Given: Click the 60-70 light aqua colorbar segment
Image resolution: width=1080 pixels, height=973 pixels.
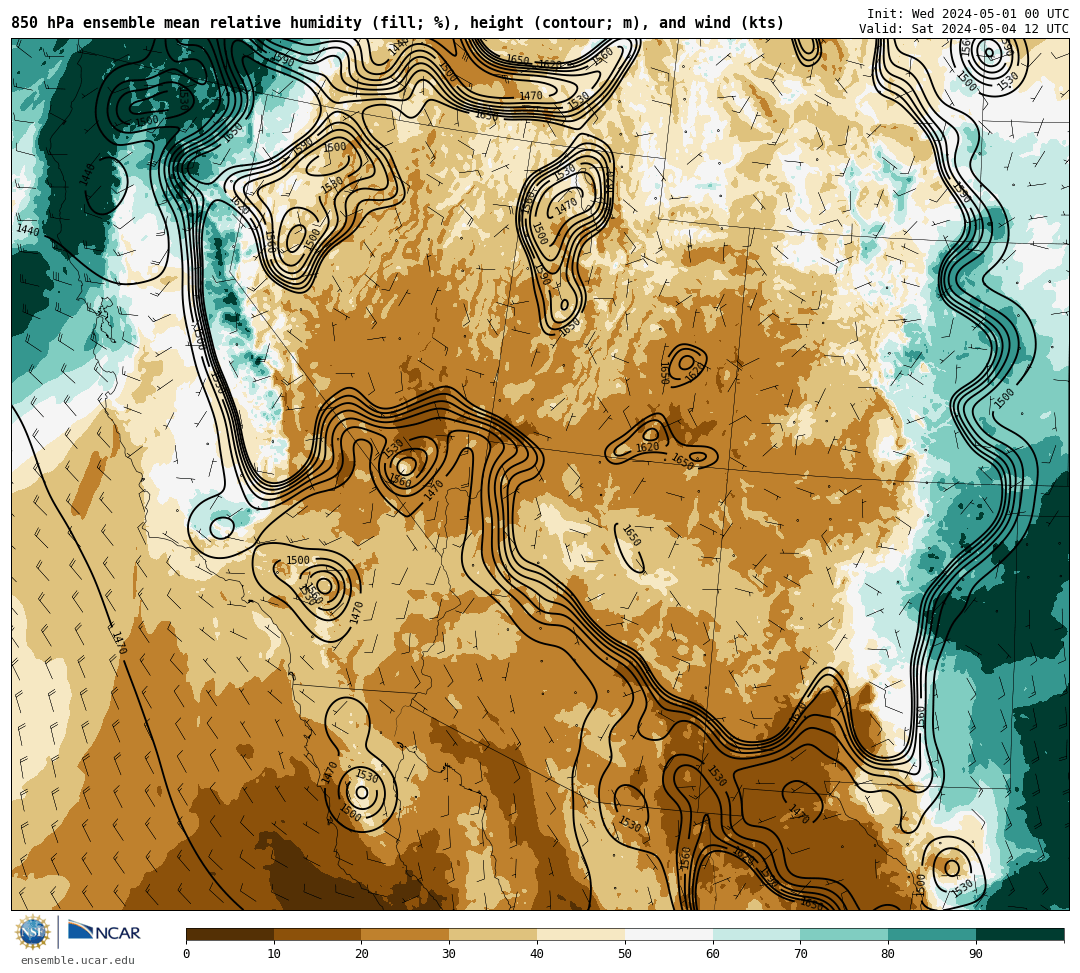Looking at the screenshot, I should point(756,934).
